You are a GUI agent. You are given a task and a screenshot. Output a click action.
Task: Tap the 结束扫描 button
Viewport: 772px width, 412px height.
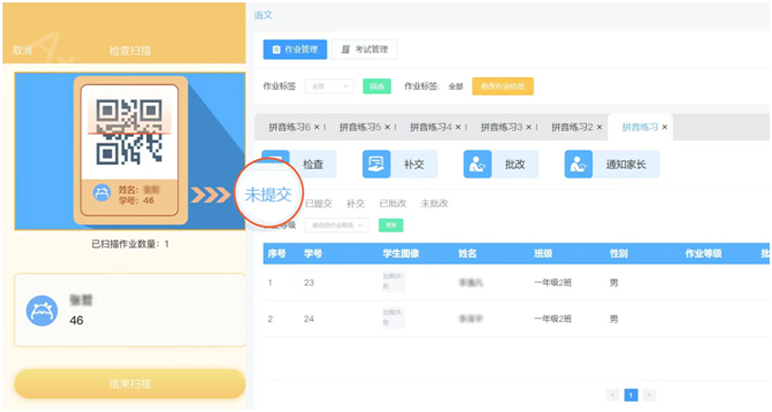point(130,383)
